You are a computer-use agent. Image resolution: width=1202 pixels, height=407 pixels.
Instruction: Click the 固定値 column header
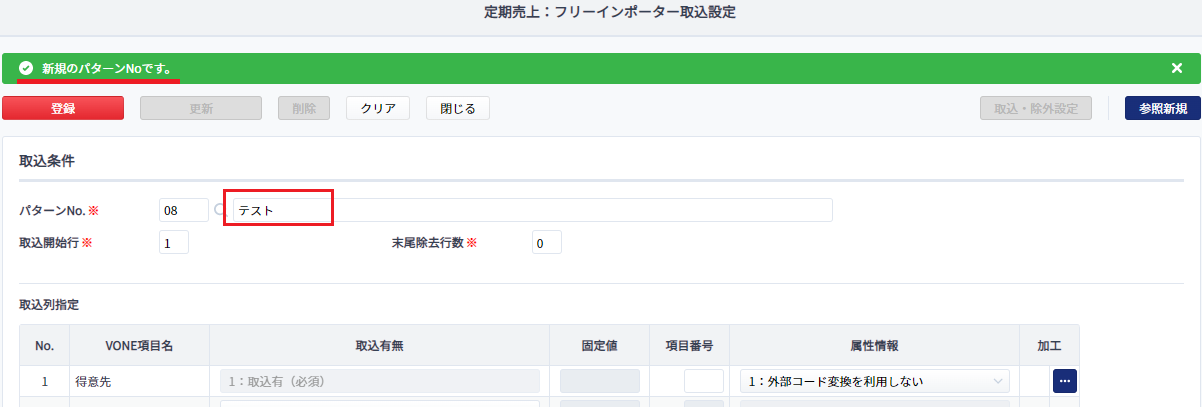[x=599, y=345]
